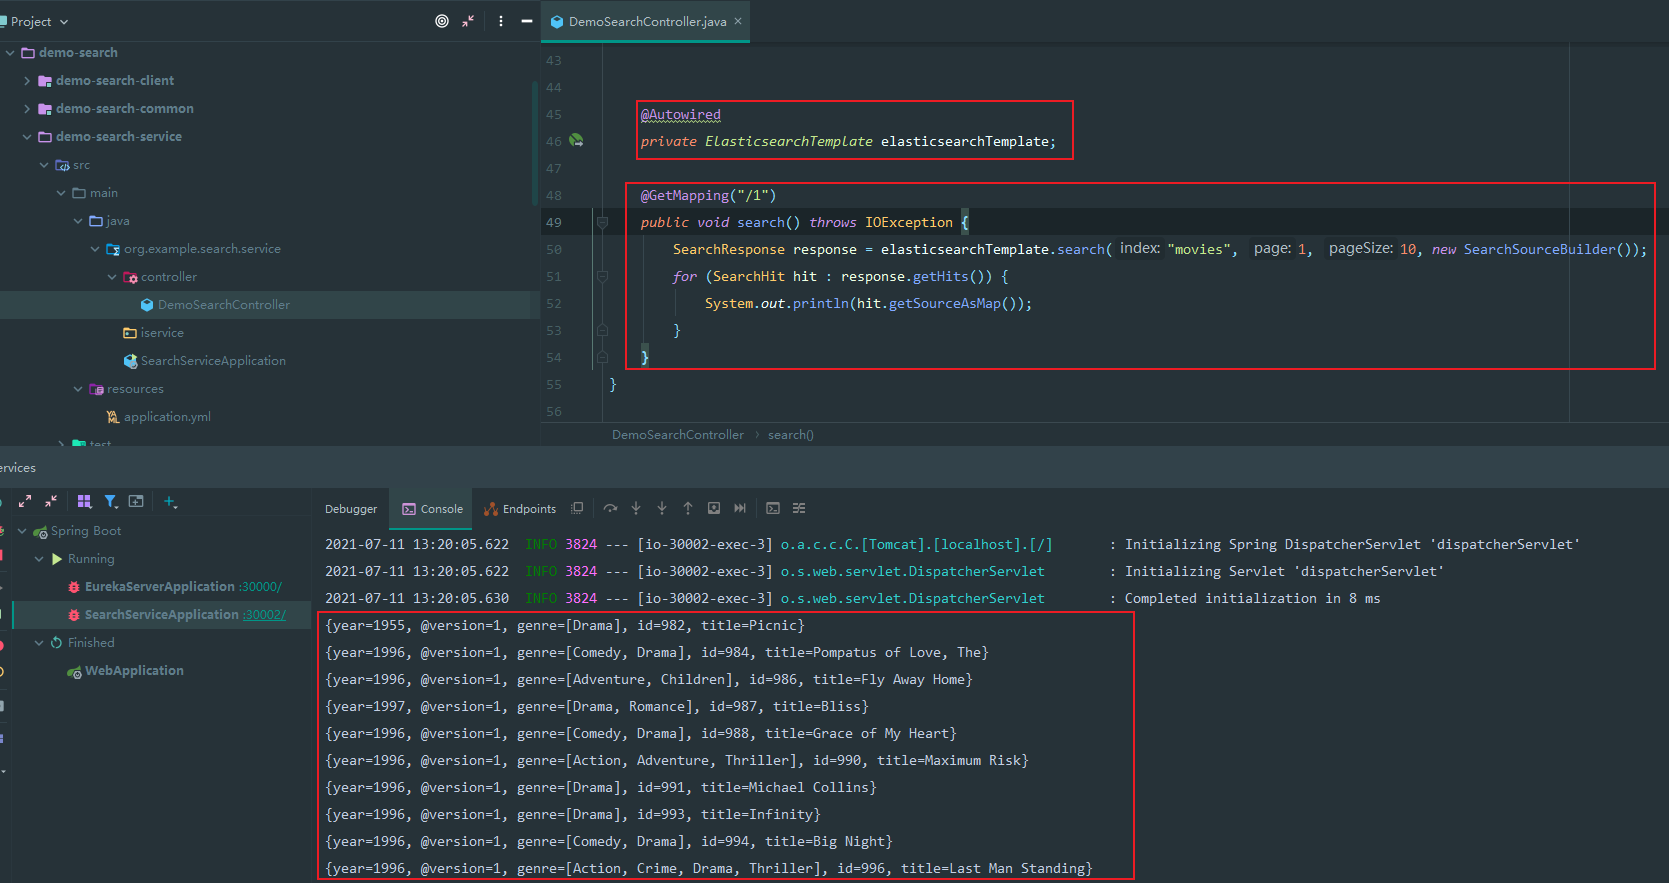
Task: Open the Filter icon in Services toolbar
Action: [110, 502]
